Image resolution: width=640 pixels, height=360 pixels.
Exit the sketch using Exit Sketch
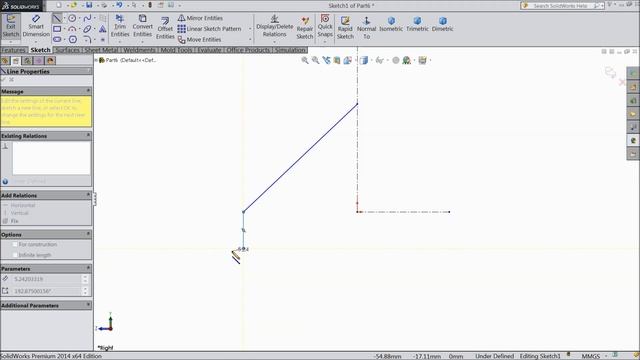[x=11, y=26]
